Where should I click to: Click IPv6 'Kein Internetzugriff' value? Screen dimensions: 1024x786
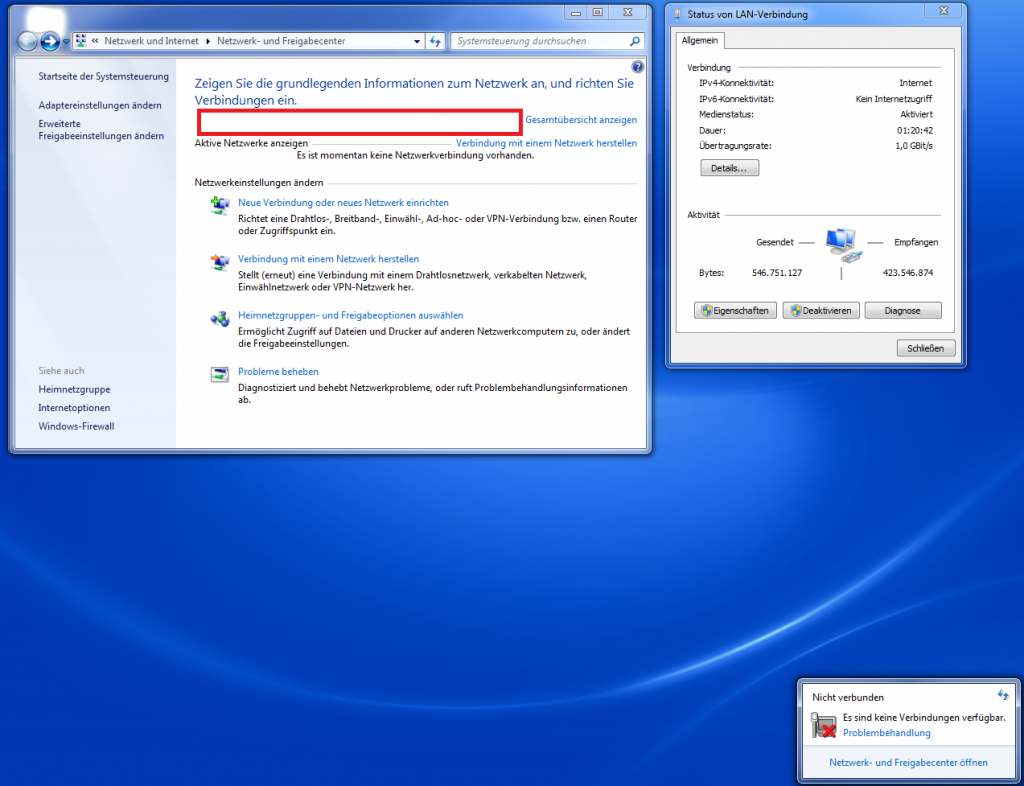point(893,99)
